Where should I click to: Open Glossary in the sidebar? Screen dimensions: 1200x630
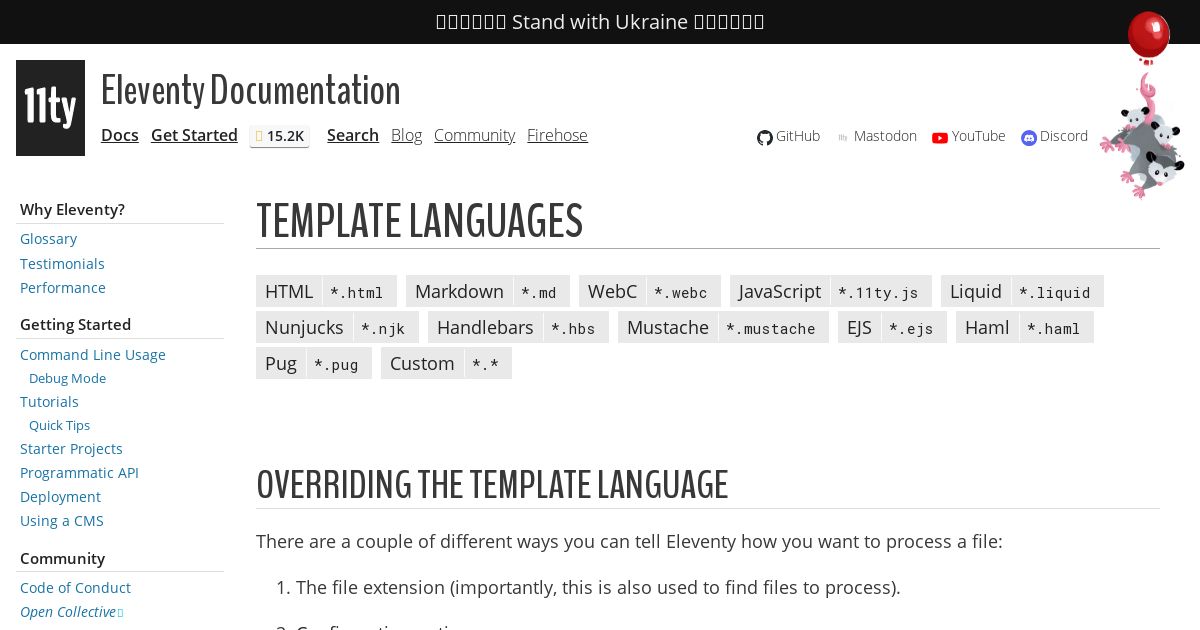coord(48,239)
